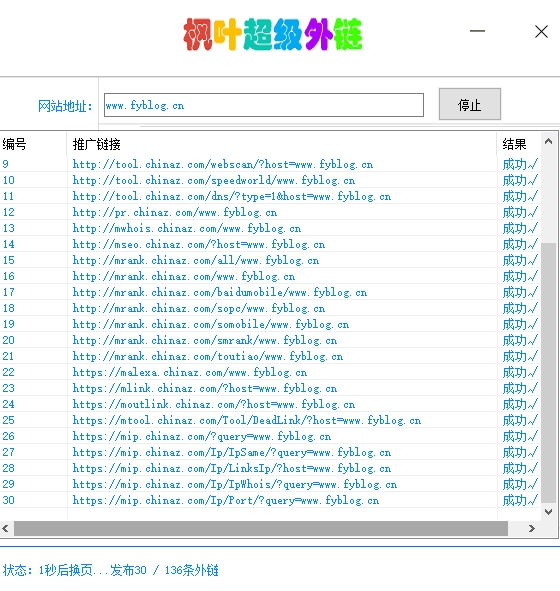
Task: Click the 枫叶超级外链 colorful title logo
Action: [x=273, y=34]
